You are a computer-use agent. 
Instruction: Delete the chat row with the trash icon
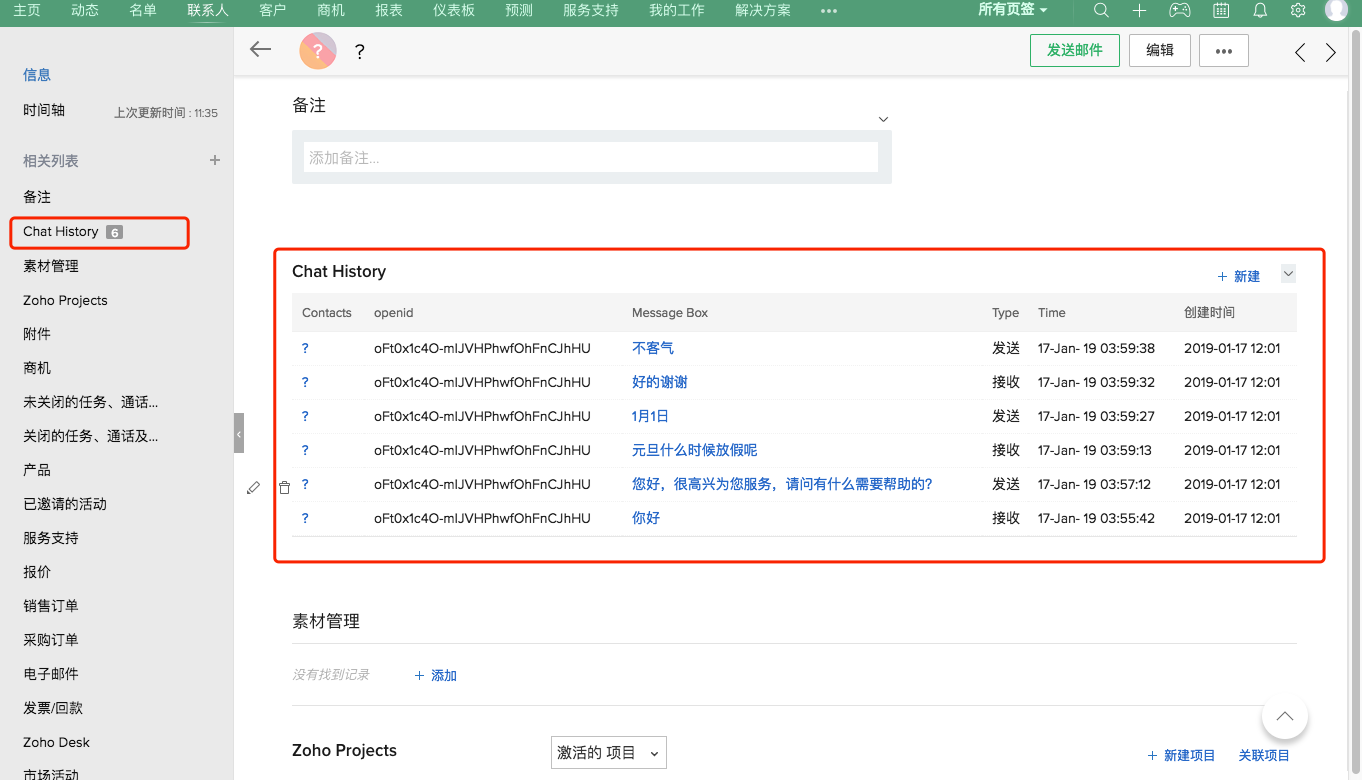[x=284, y=487]
